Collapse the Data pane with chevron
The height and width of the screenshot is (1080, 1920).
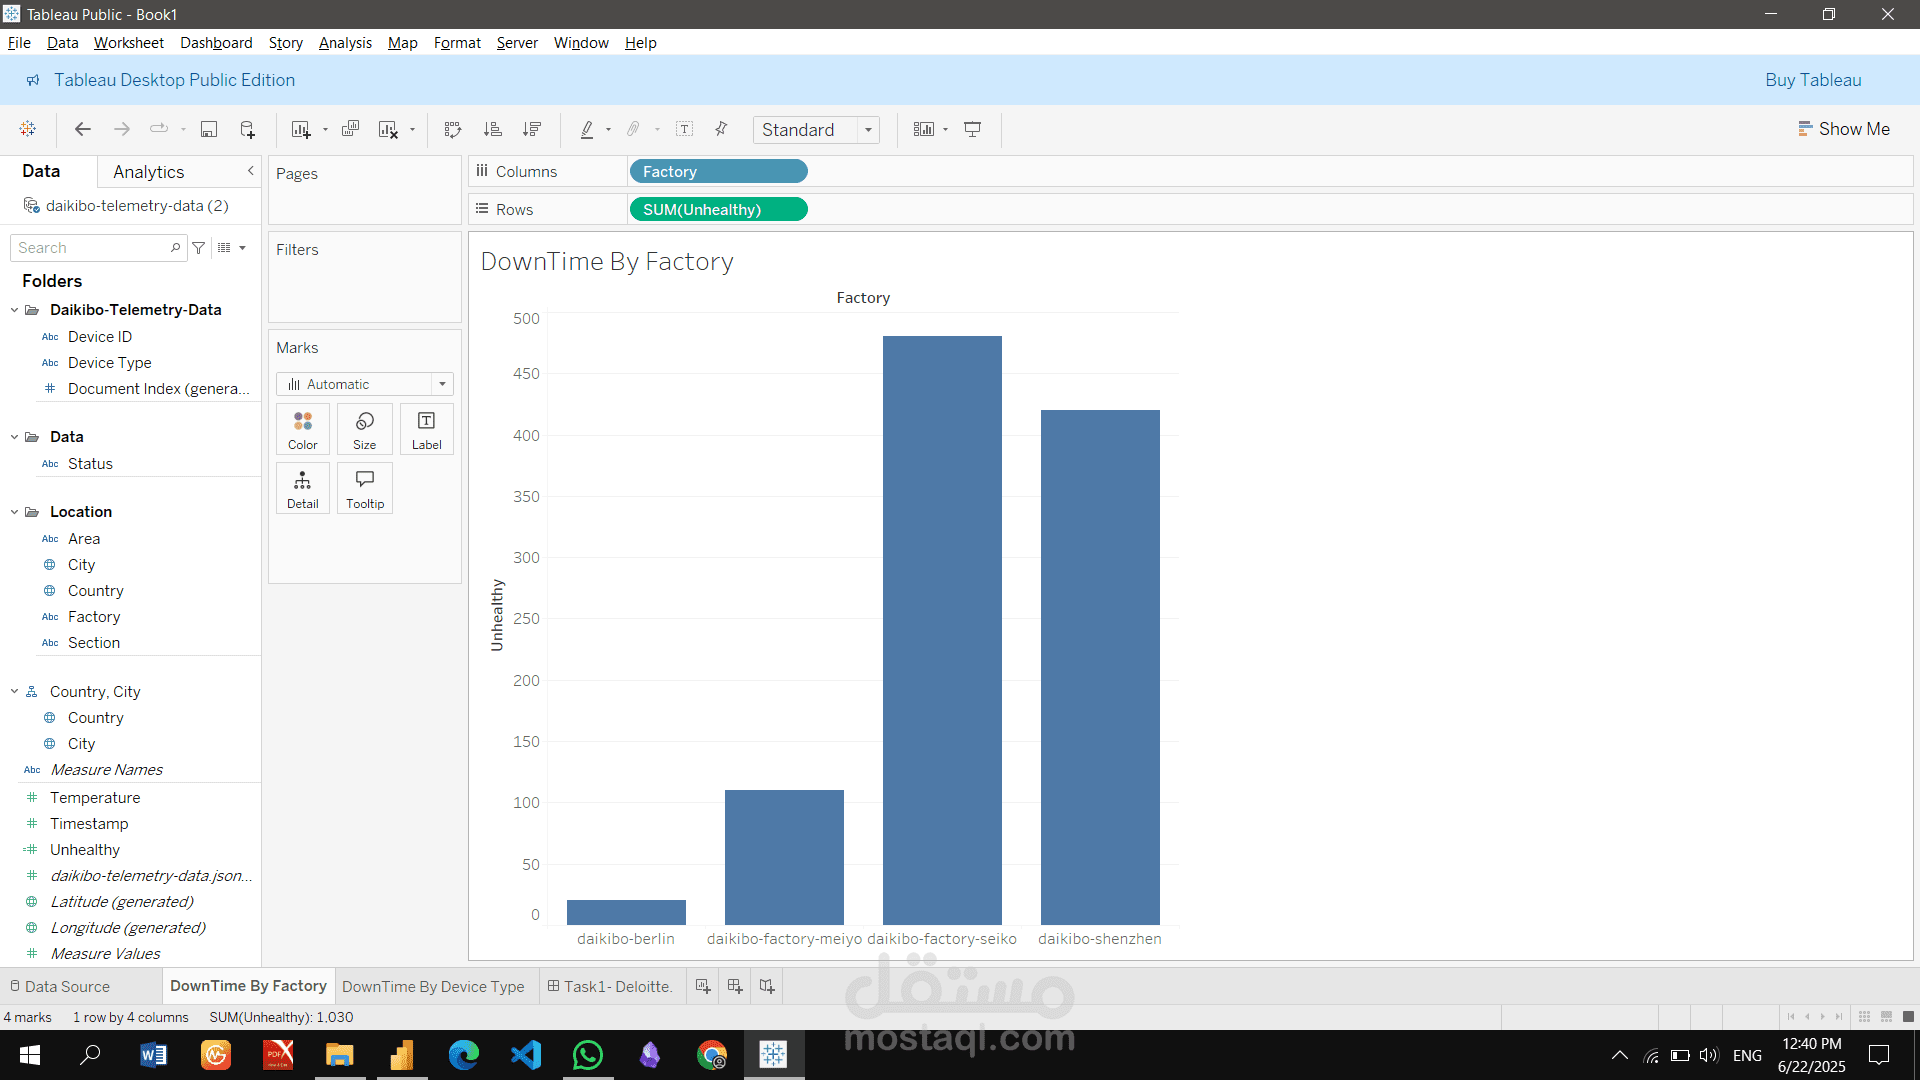coord(251,171)
